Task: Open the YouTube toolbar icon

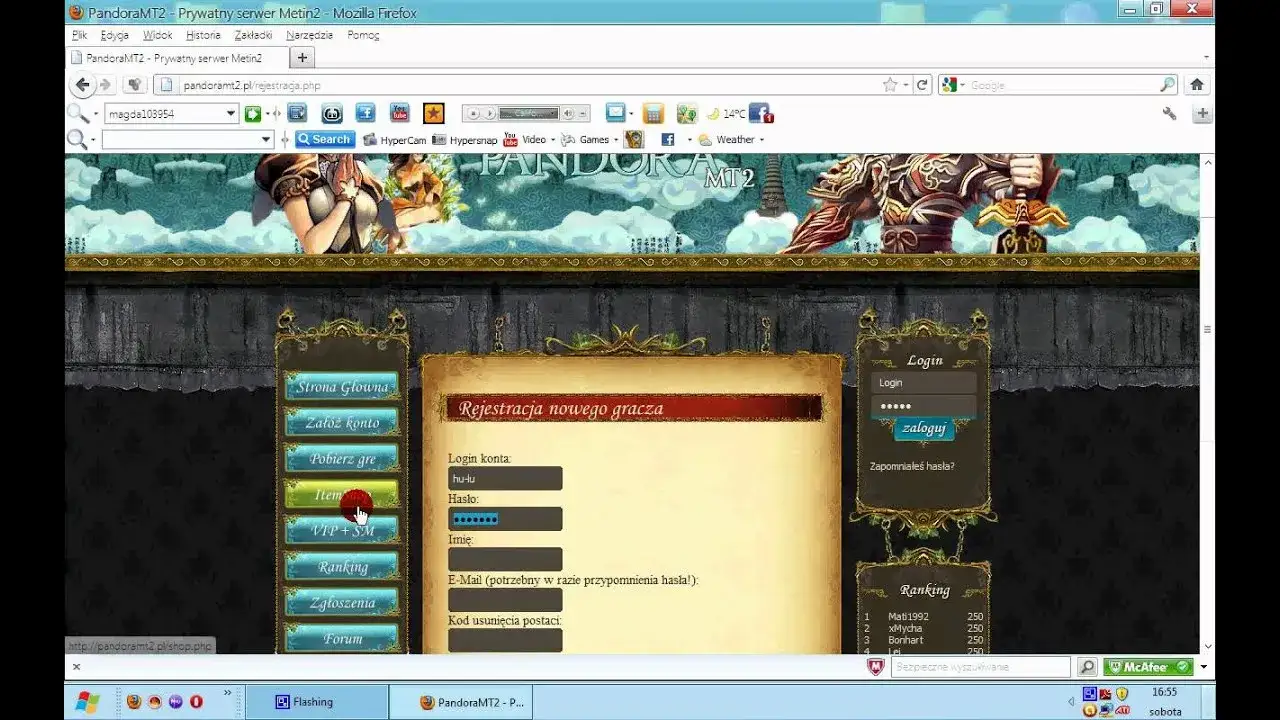Action: [399, 113]
